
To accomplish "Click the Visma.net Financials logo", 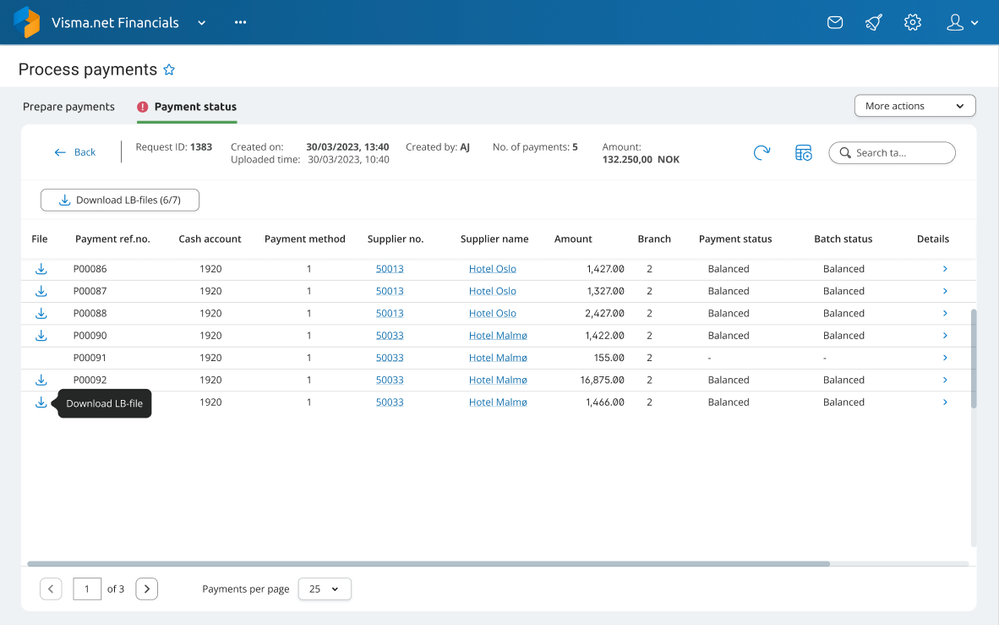I will [27, 22].
